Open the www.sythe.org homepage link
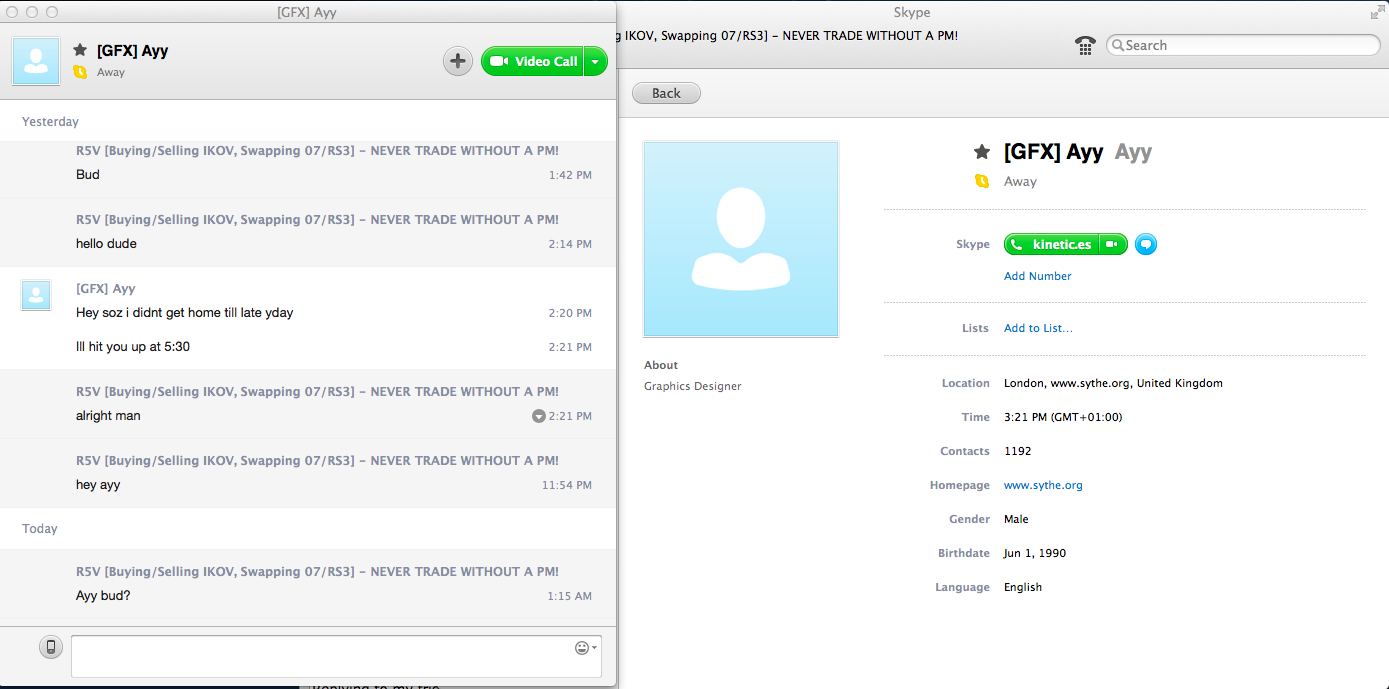Screen dimensions: 1389x689 point(1043,485)
